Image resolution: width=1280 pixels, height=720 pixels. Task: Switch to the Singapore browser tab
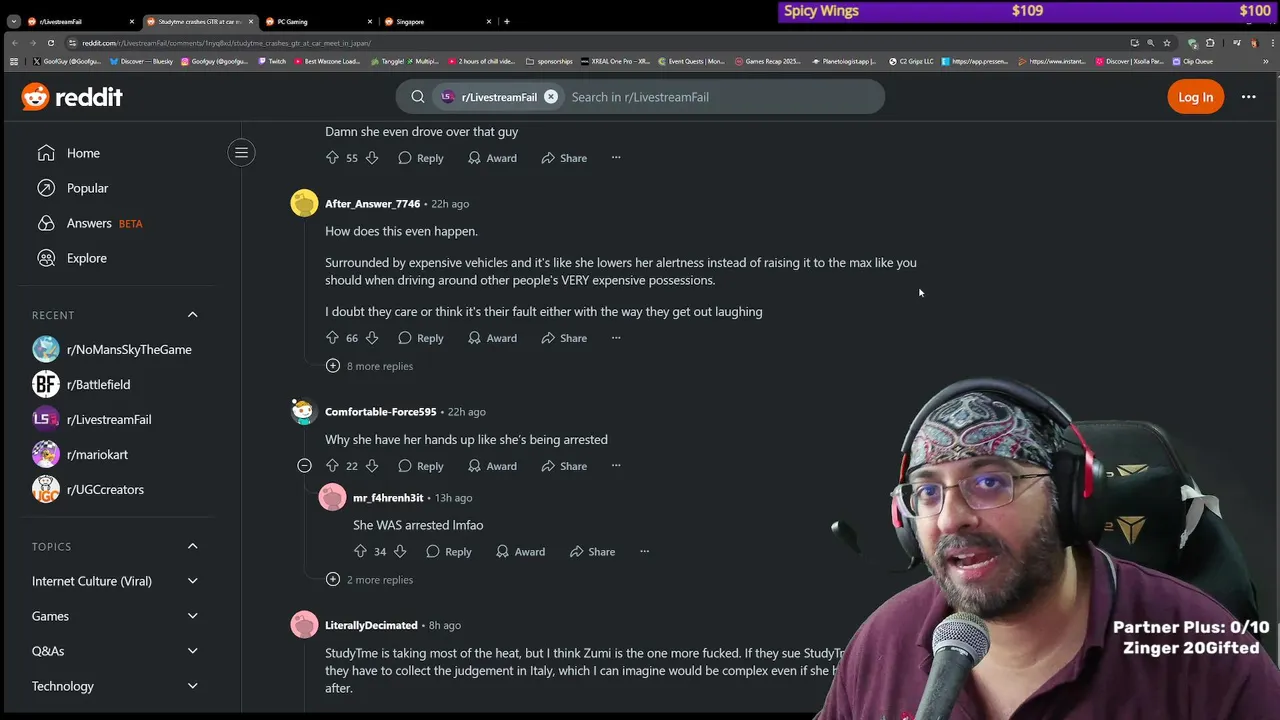point(437,21)
